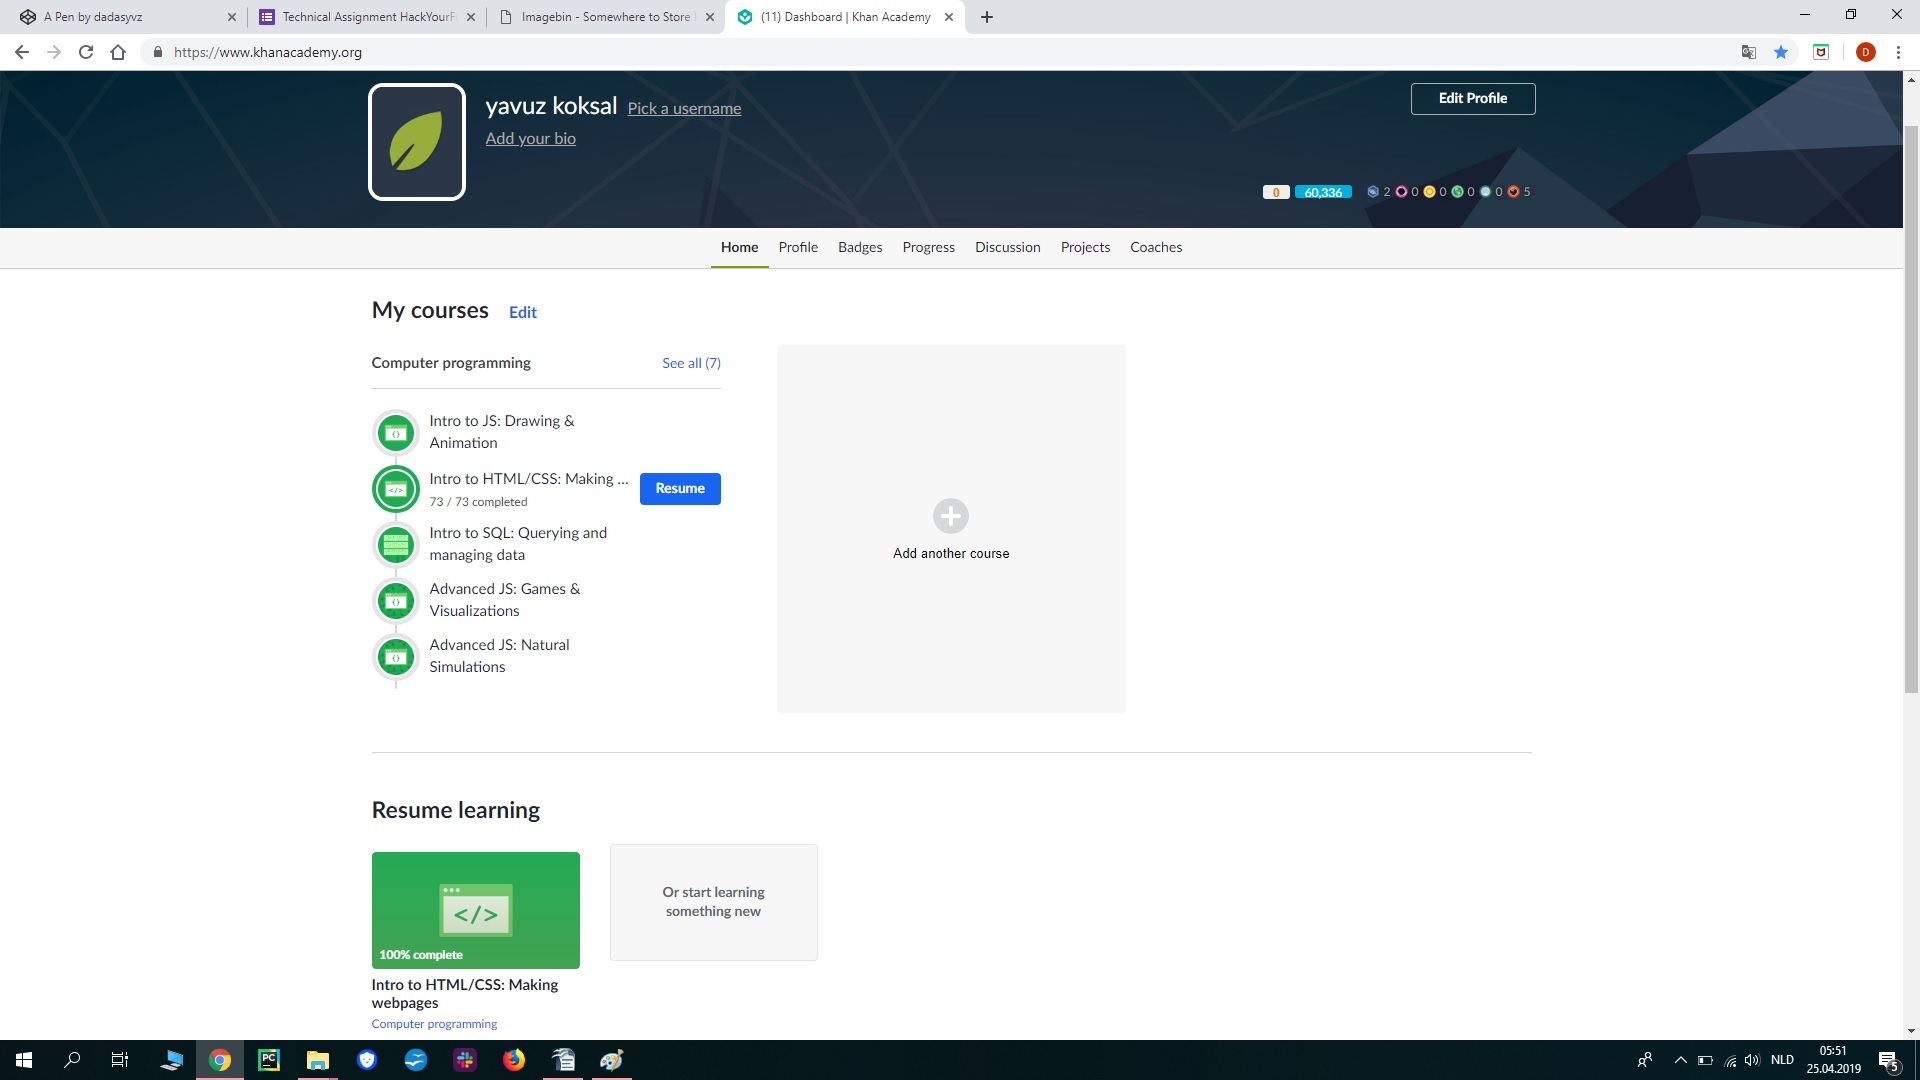Click the Intro to HTML/CSS course icon
Image resolution: width=1920 pixels, height=1080 pixels.
click(x=396, y=489)
